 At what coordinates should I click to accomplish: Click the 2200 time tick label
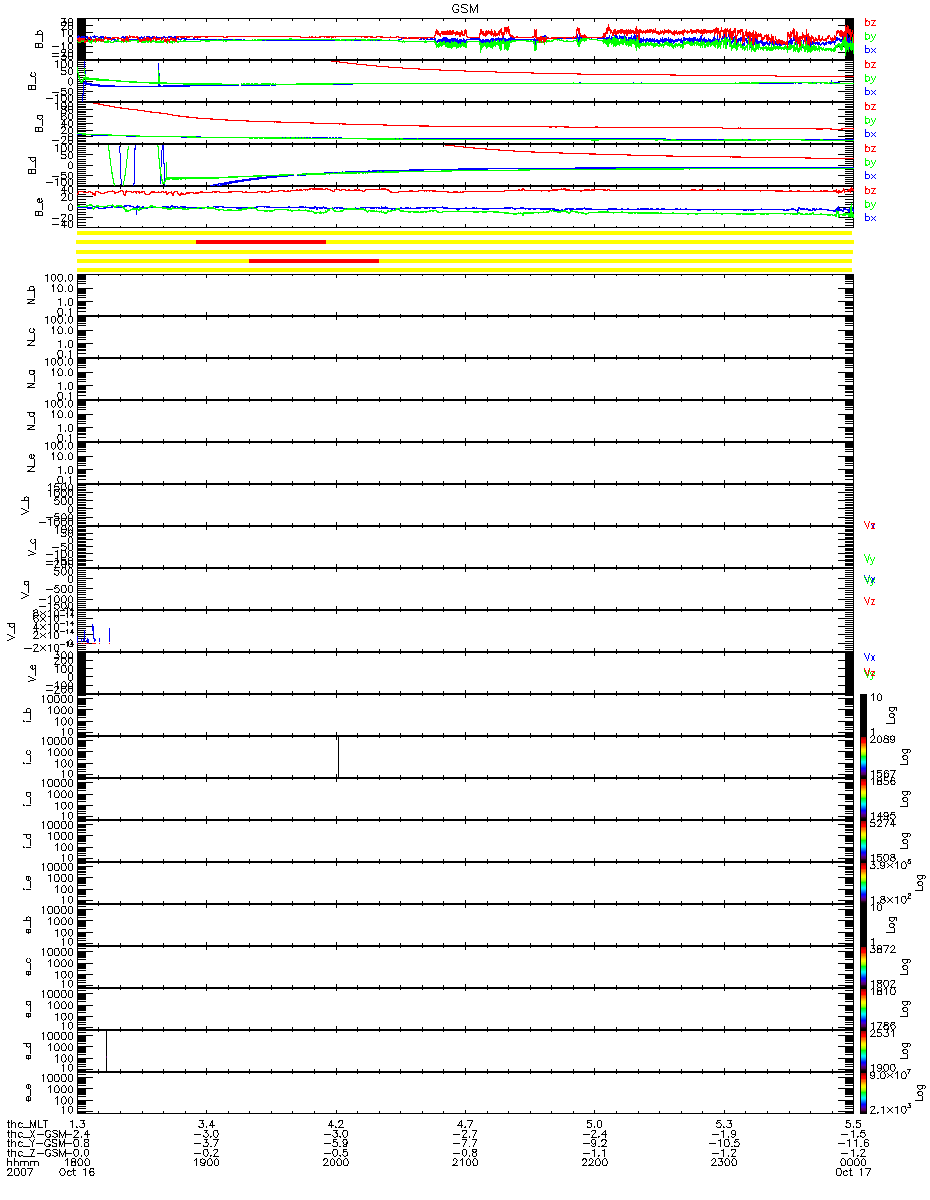click(x=594, y=1163)
